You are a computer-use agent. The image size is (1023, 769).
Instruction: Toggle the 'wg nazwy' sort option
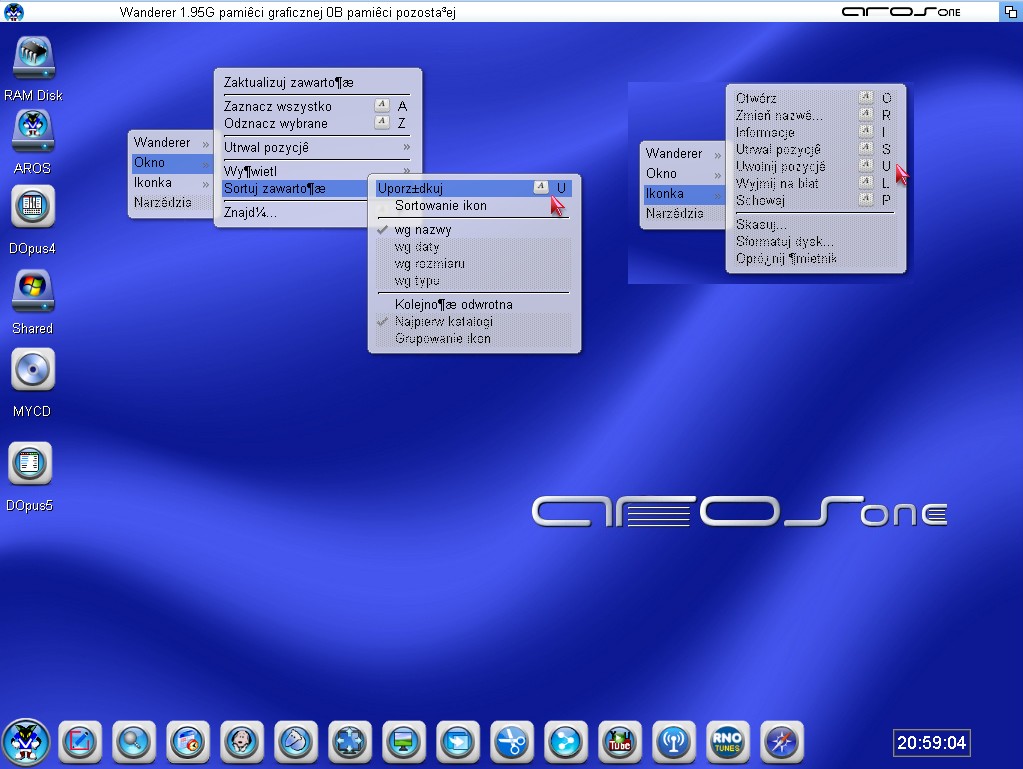point(423,230)
